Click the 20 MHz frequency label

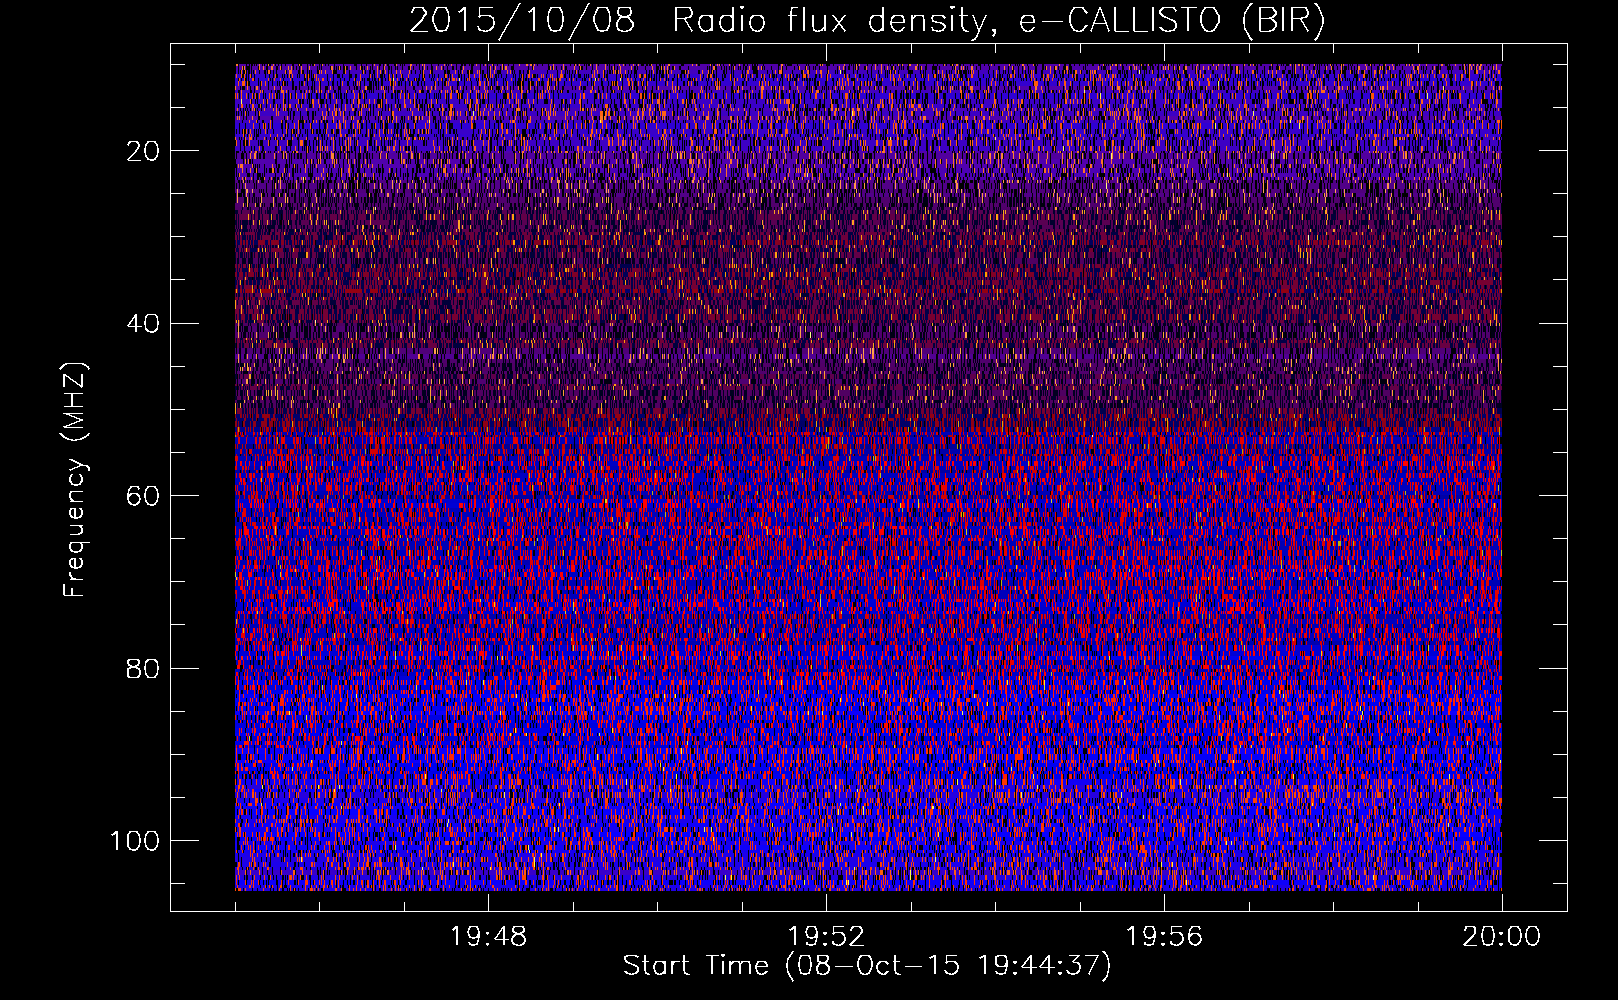[143, 151]
